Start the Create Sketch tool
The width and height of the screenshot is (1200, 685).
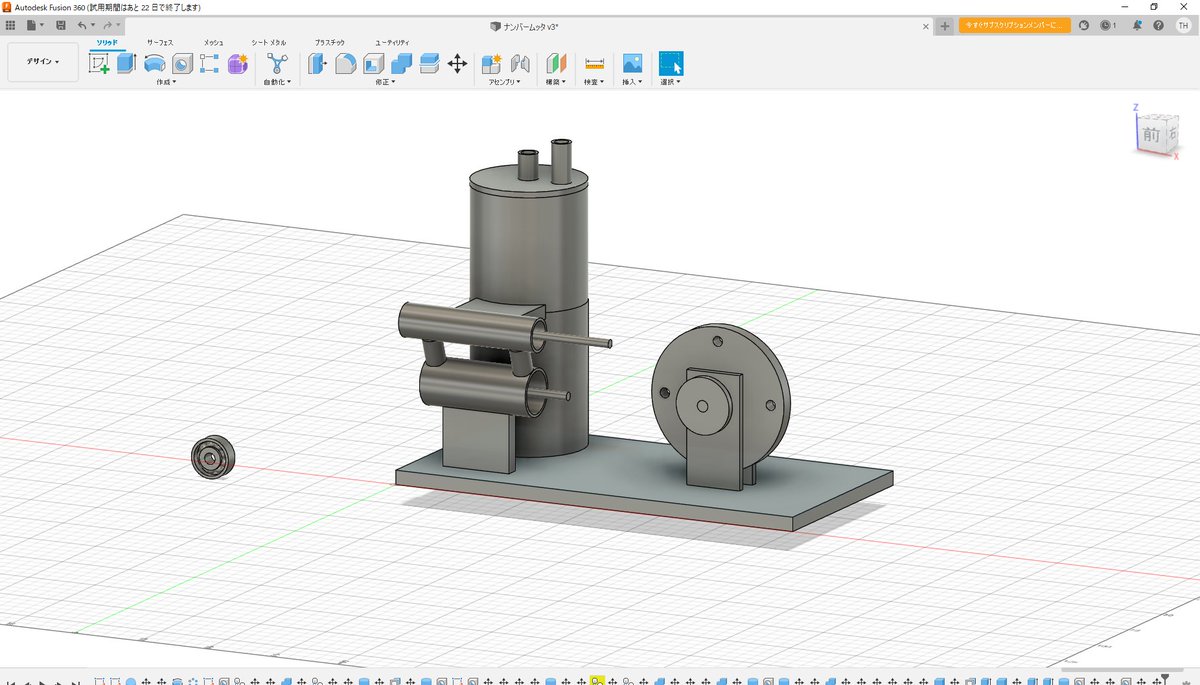tap(99, 64)
